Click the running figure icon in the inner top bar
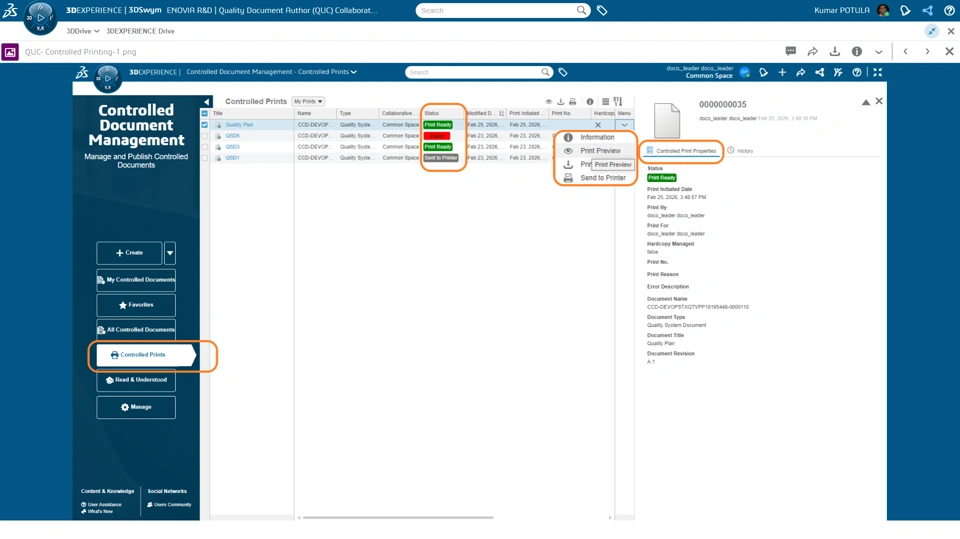Screen dimensions: 960x539 (x=838, y=72)
